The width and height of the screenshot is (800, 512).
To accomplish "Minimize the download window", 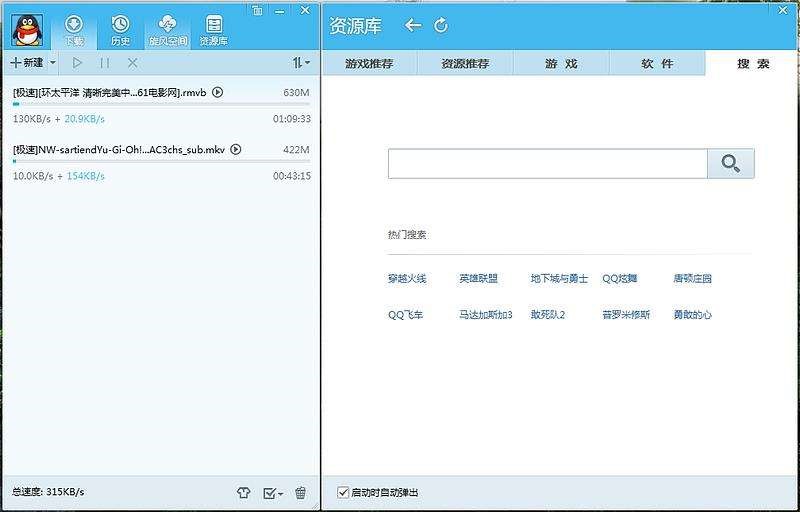I will point(280,11).
